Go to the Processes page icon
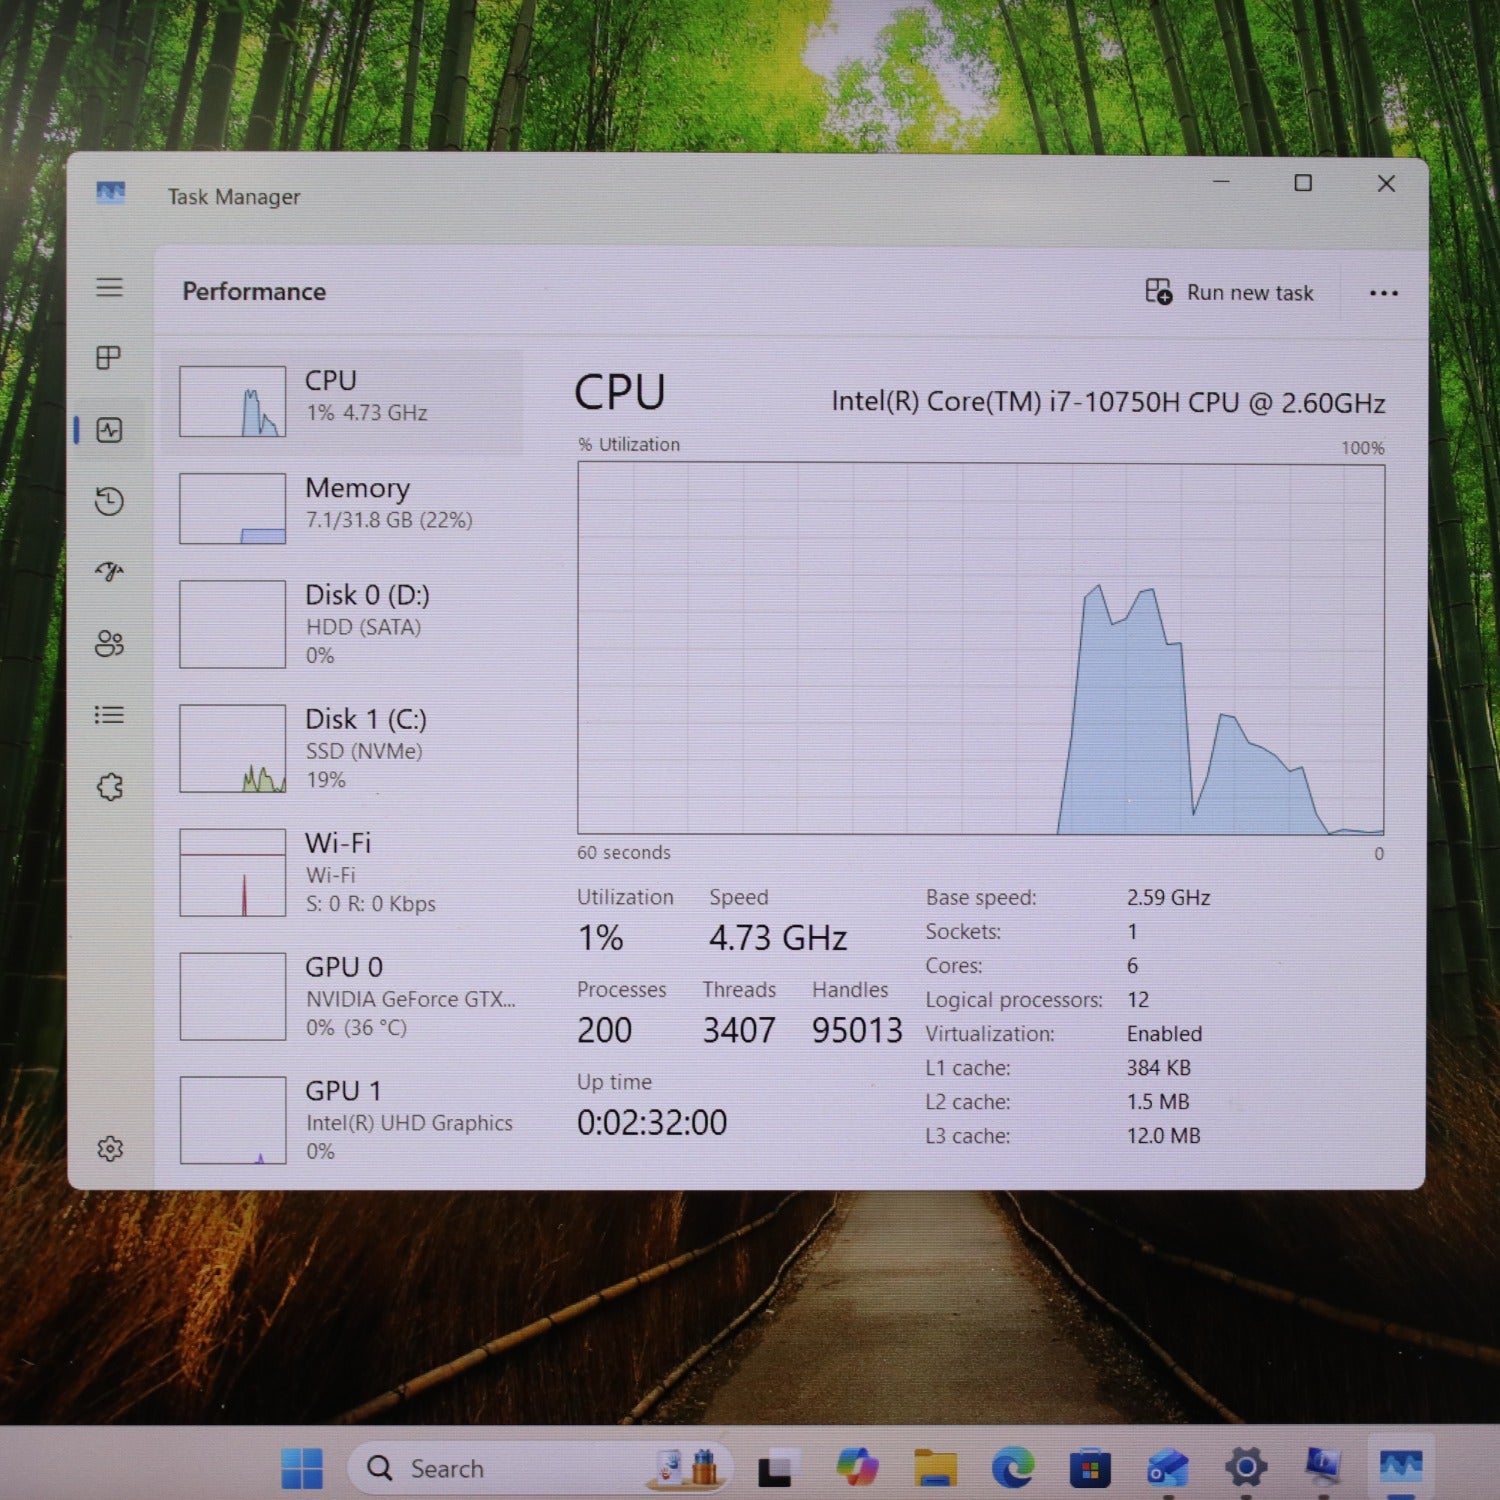The height and width of the screenshot is (1500, 1500). (x=109, y=358)
